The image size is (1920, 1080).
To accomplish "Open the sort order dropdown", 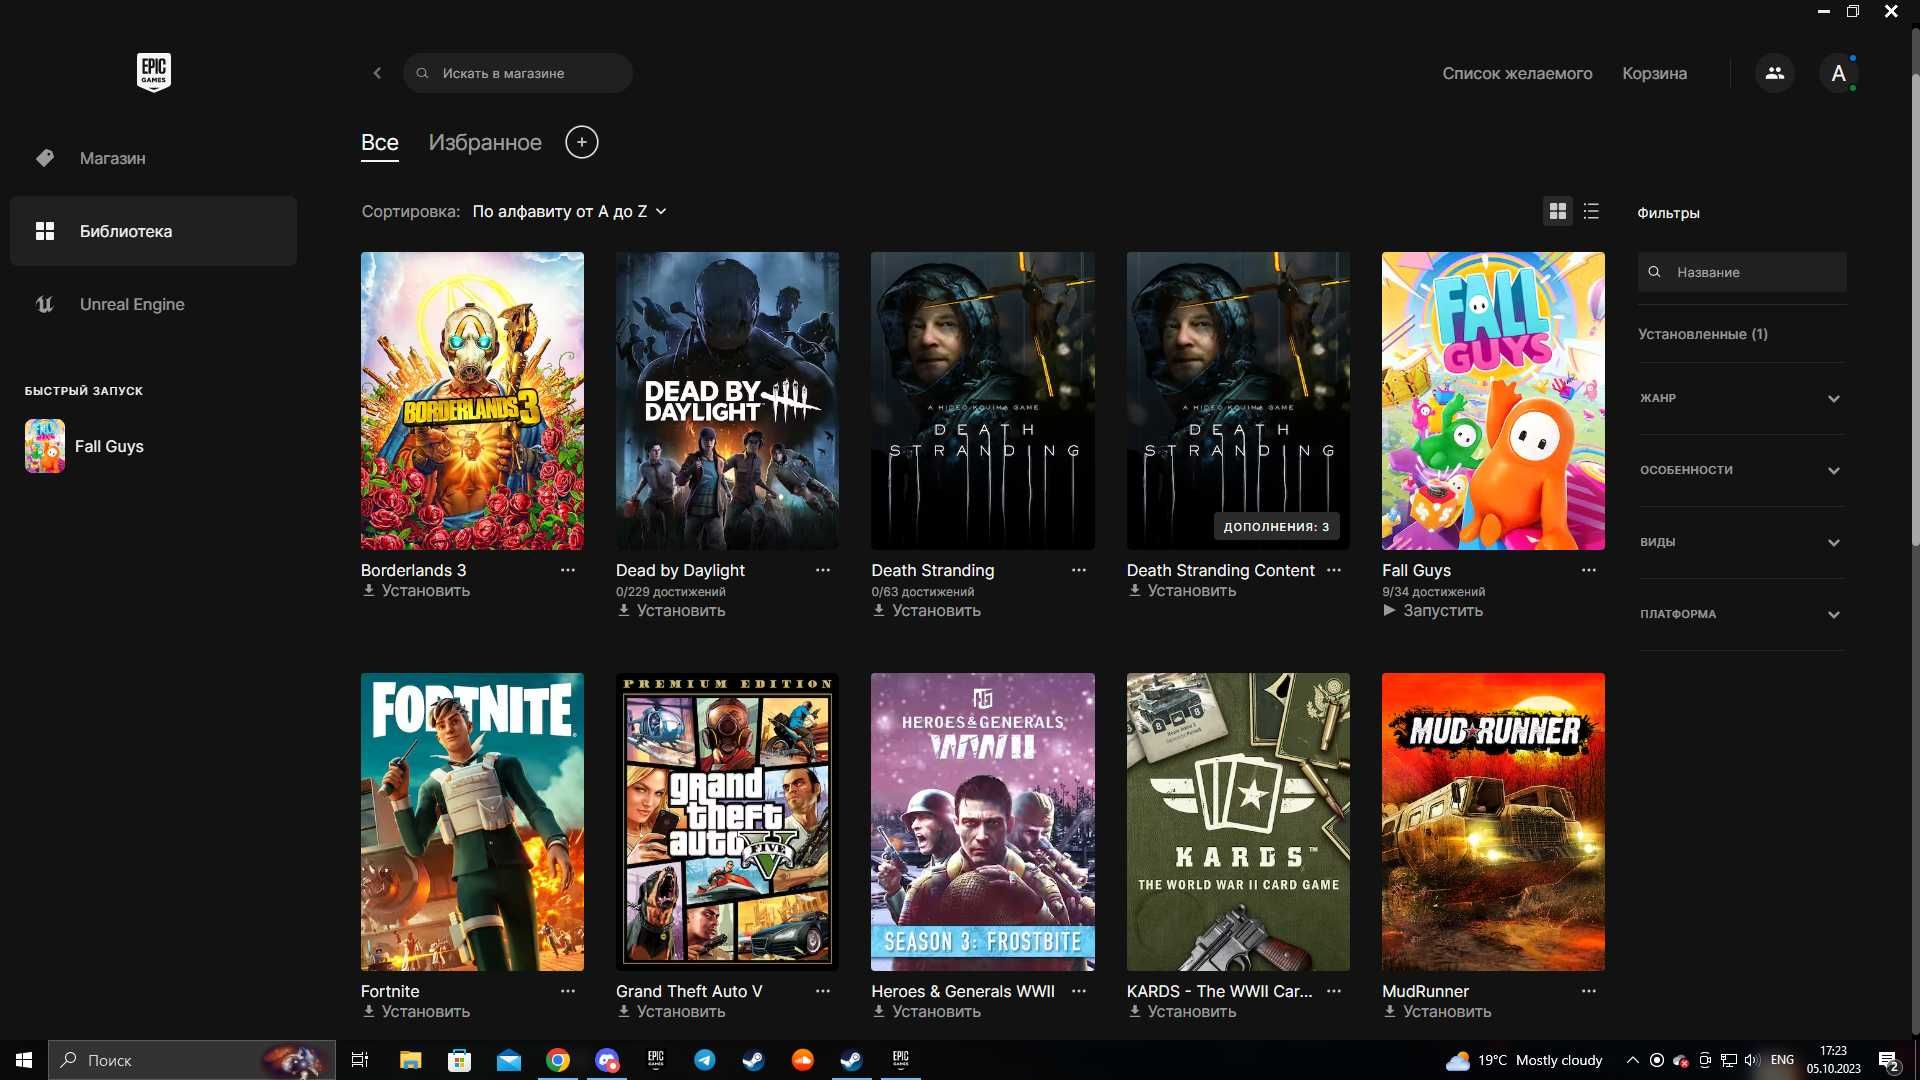I will click(569, 211).
